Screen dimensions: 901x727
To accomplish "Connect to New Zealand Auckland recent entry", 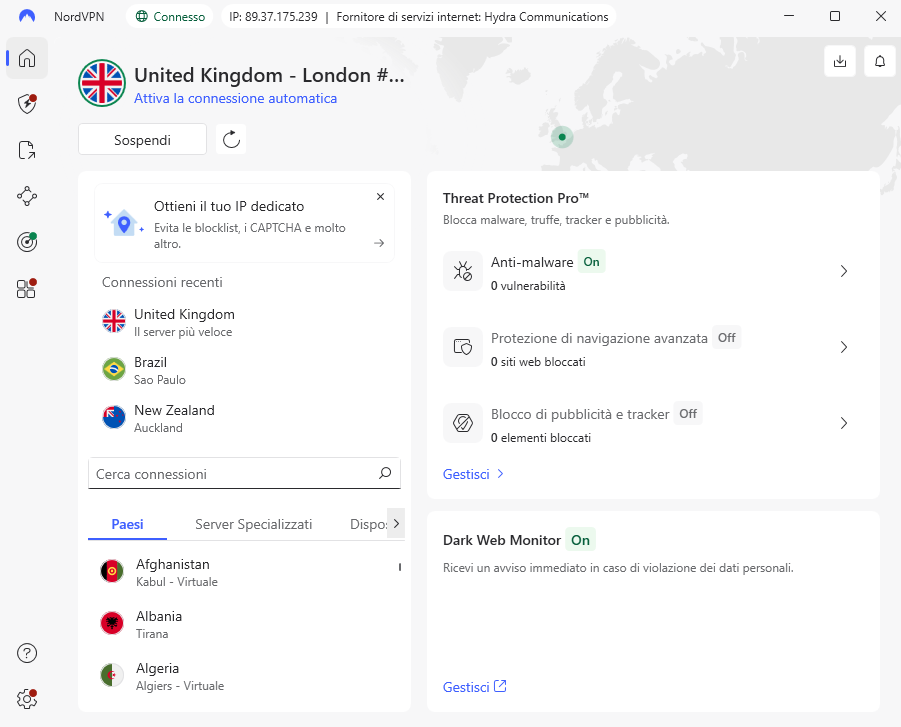I will [244, 418].
